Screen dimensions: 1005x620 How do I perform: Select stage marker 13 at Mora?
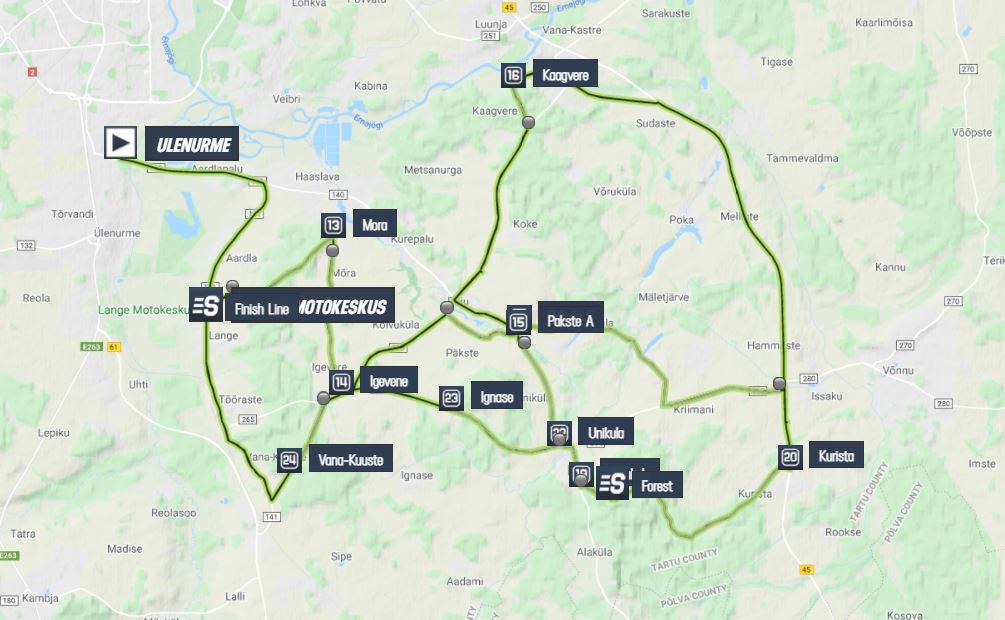[x=333, y=225]
